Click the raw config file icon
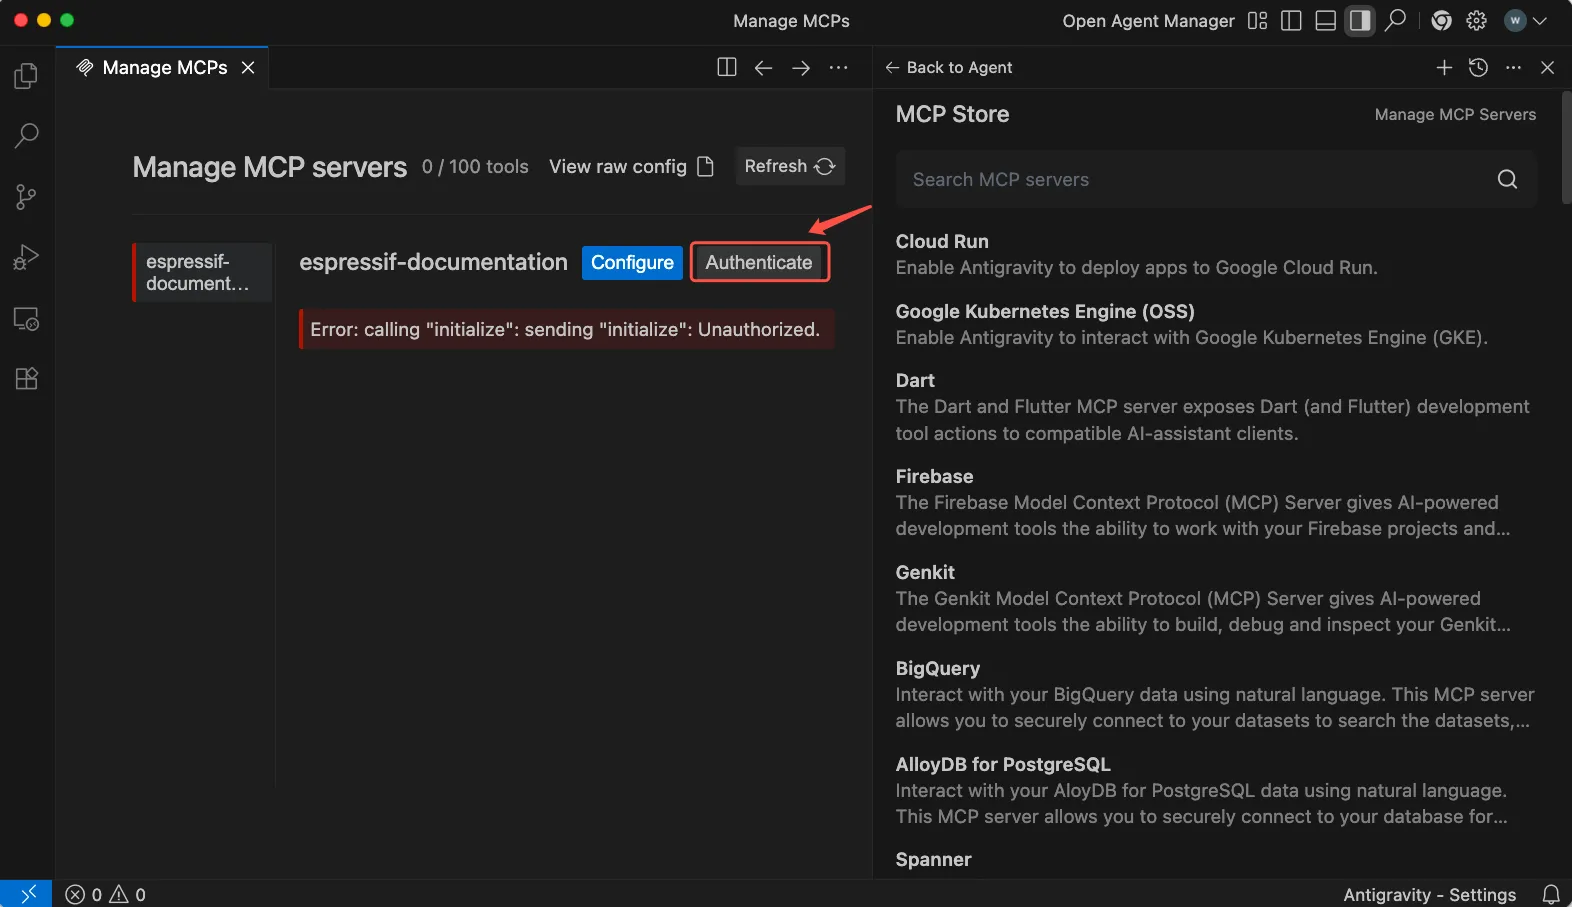This screenshot has height=907, width=1572. [705, 167]
